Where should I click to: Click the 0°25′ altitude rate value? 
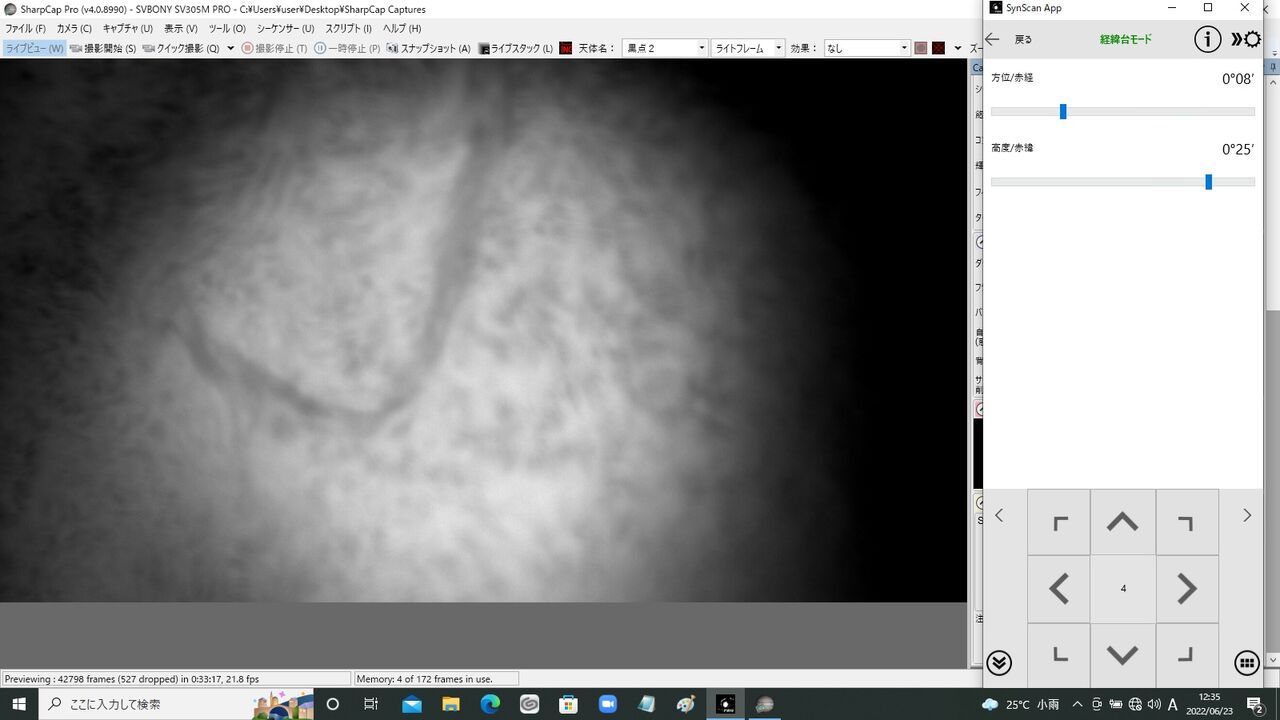(1238, 150)
